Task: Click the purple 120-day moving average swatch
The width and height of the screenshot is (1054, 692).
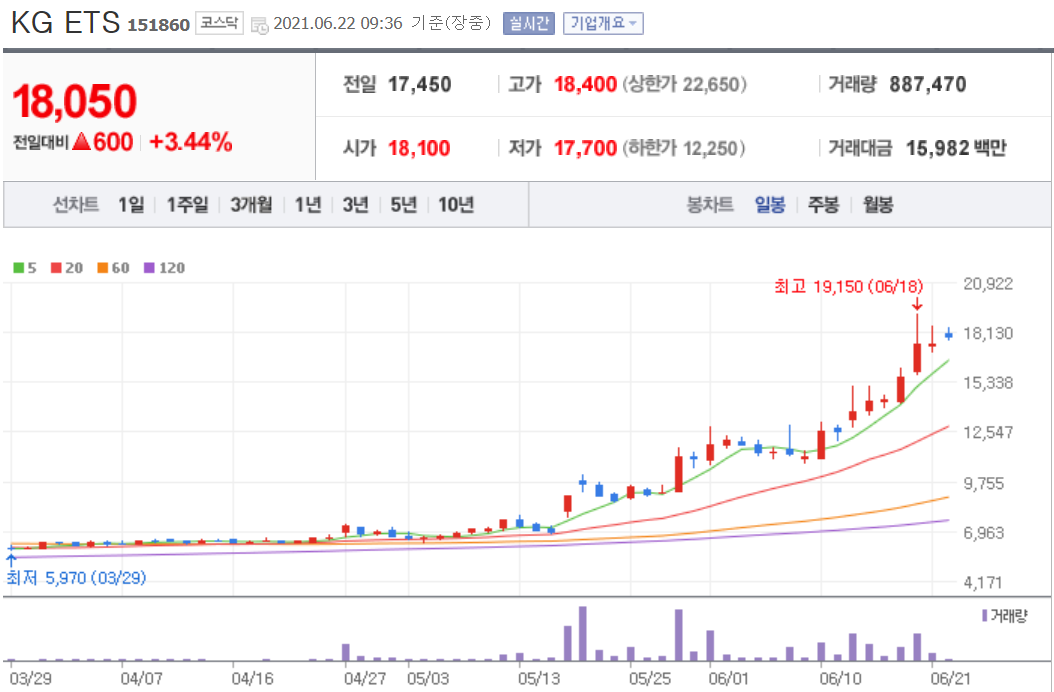Action: point(149,268)
